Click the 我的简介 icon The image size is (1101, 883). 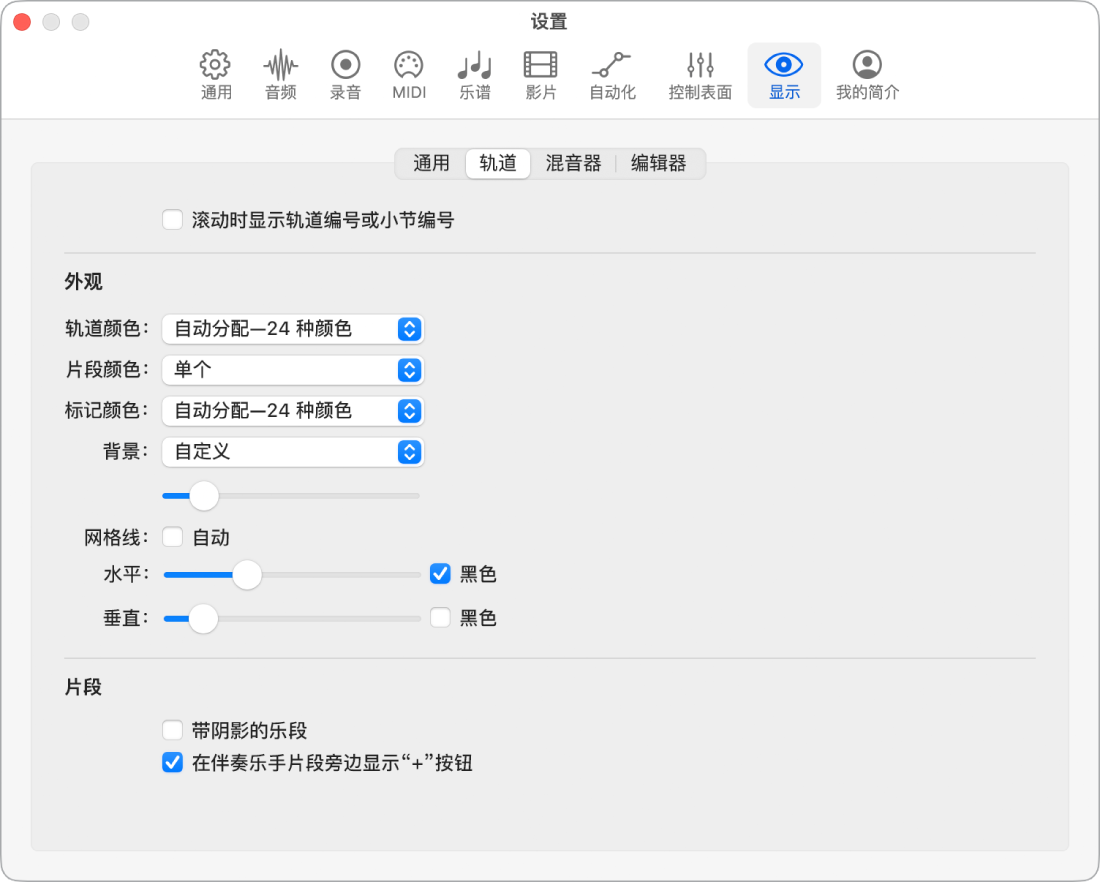click(x=866, y=74)
